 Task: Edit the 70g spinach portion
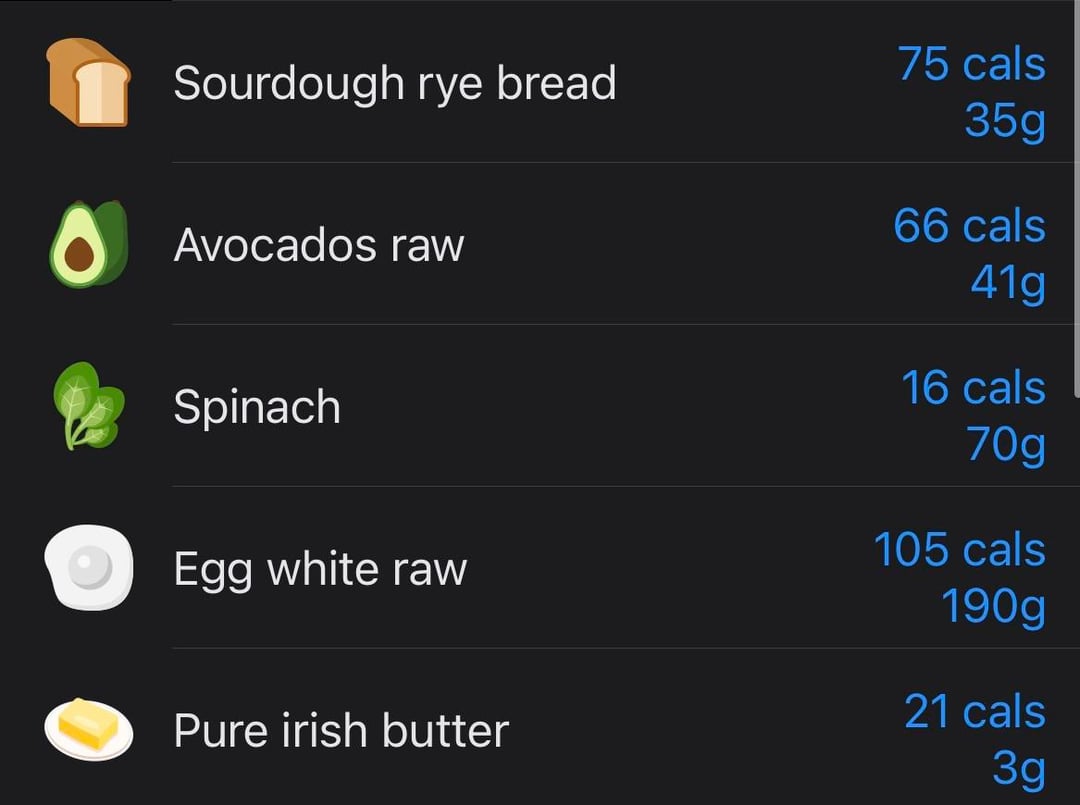click(x=1006, y=445)
